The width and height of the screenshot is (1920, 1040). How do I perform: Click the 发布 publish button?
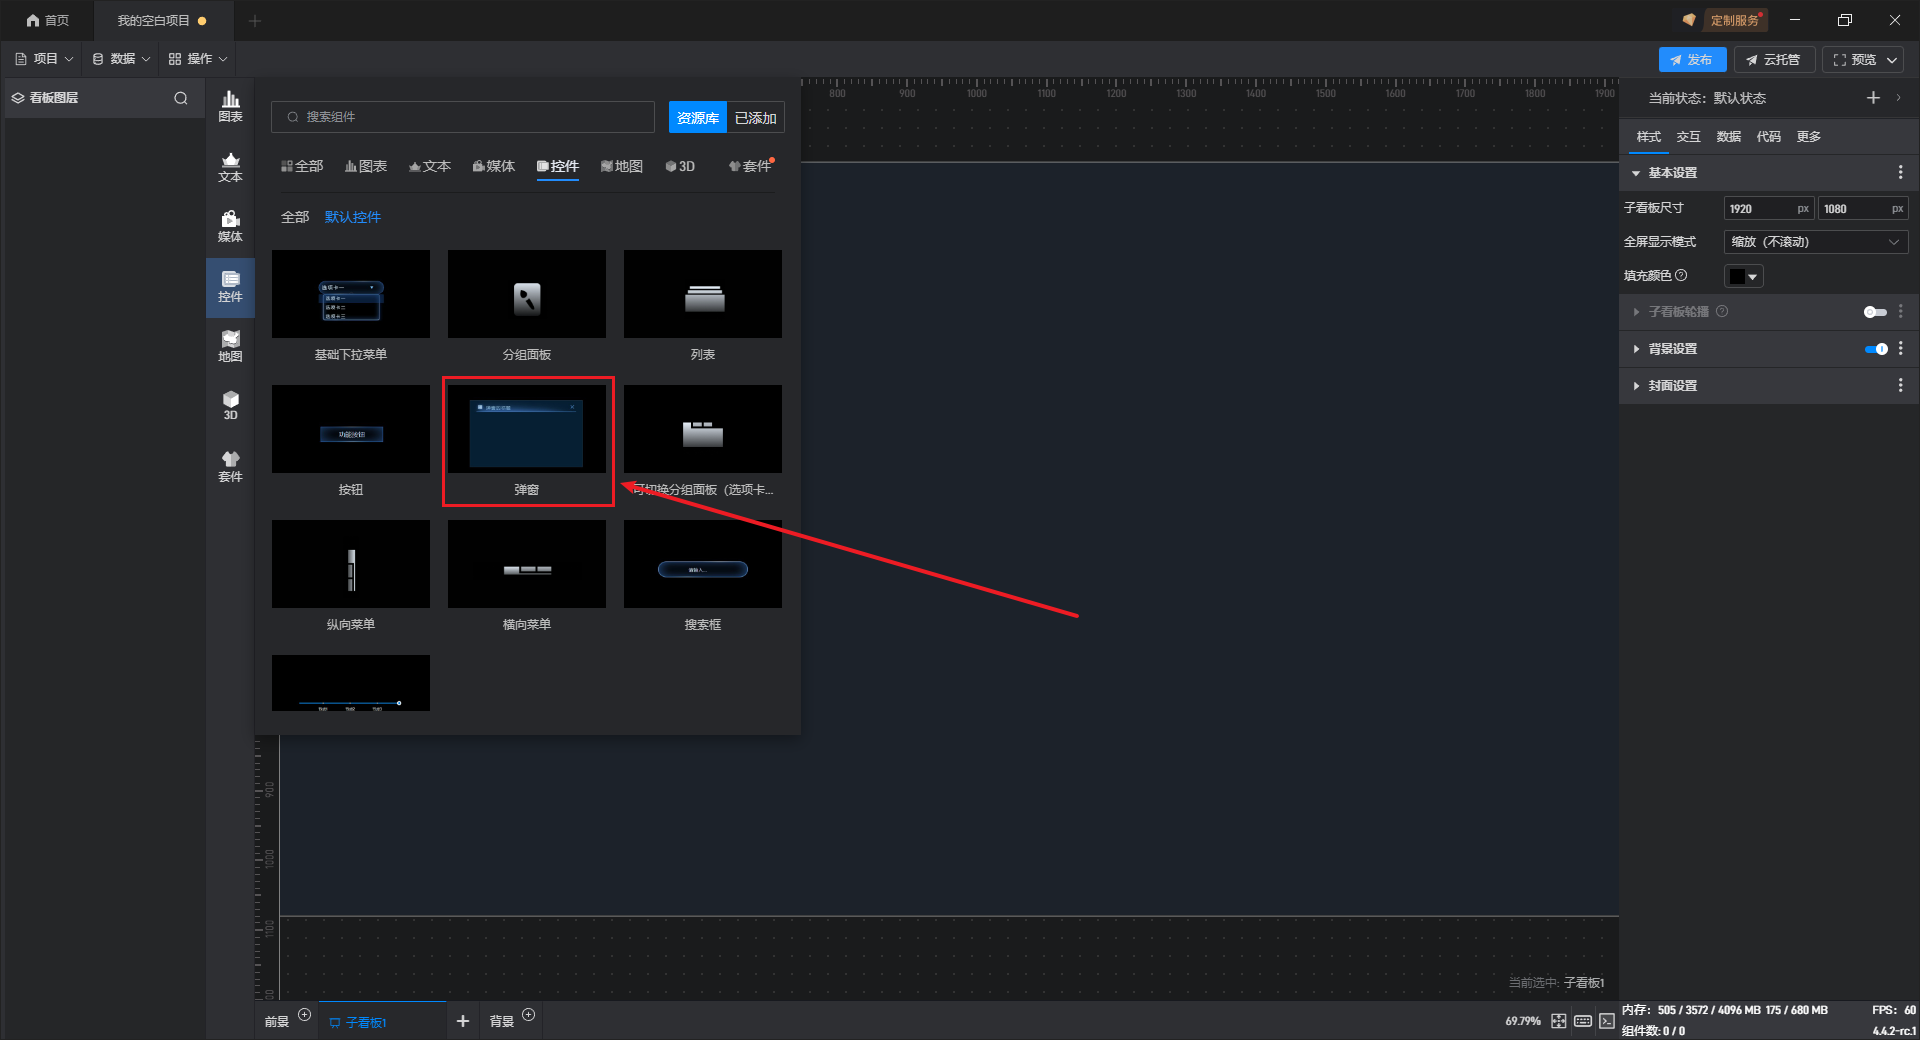click(1692, 60)
